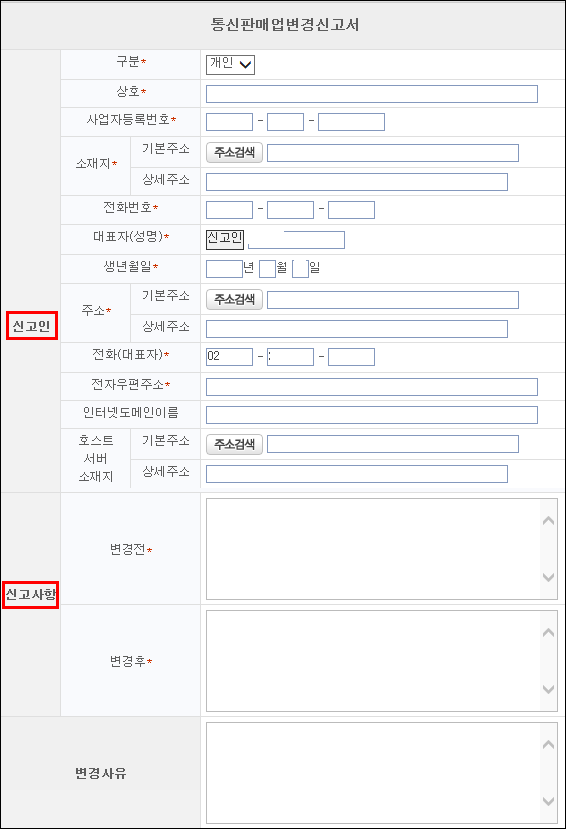Click the 변경사유 label

pyautogui.click(x=100, y=773)
